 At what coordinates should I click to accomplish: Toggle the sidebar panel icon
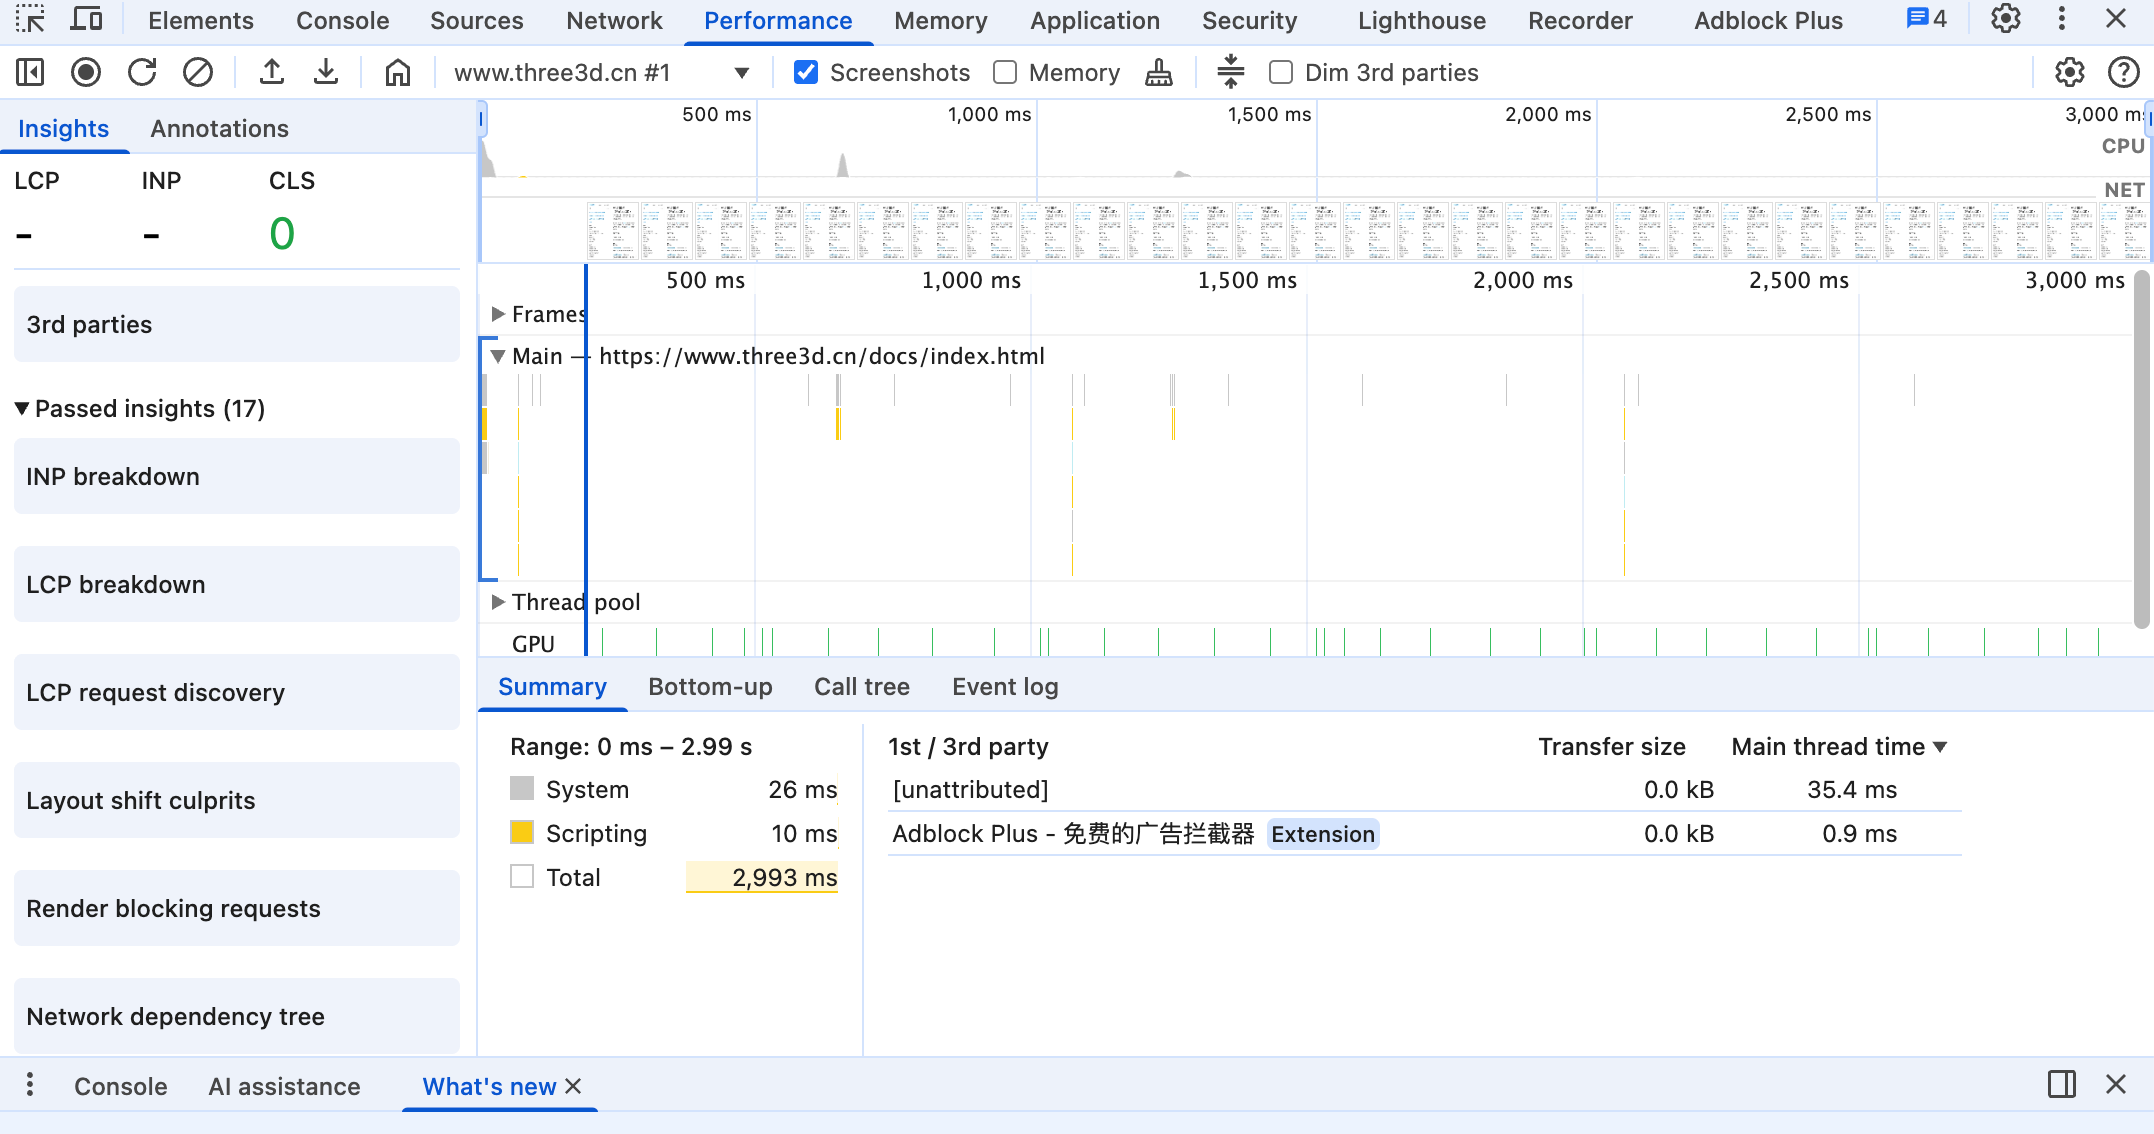point(30,72)
